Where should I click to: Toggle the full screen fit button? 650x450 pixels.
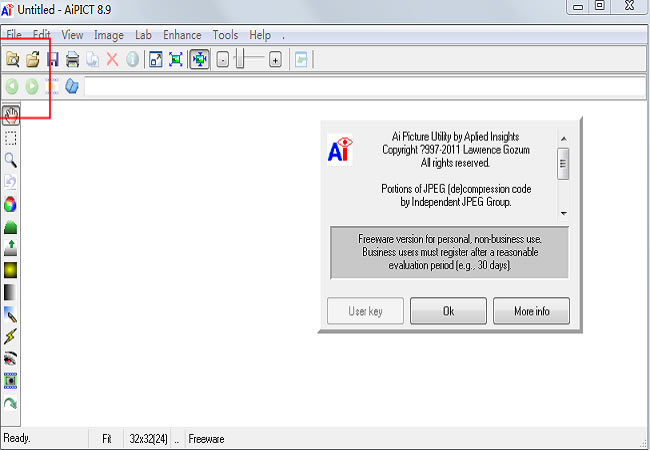(199, 60)
